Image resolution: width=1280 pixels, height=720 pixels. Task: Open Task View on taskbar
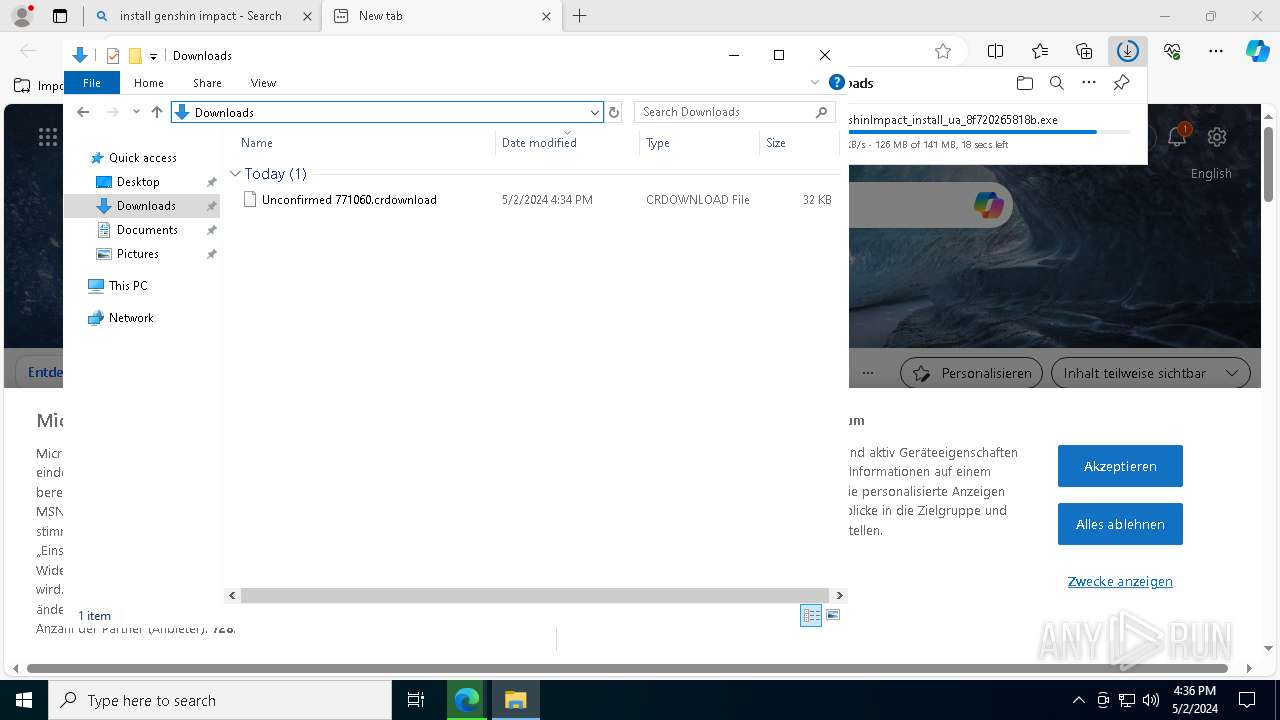click(416, 700)
